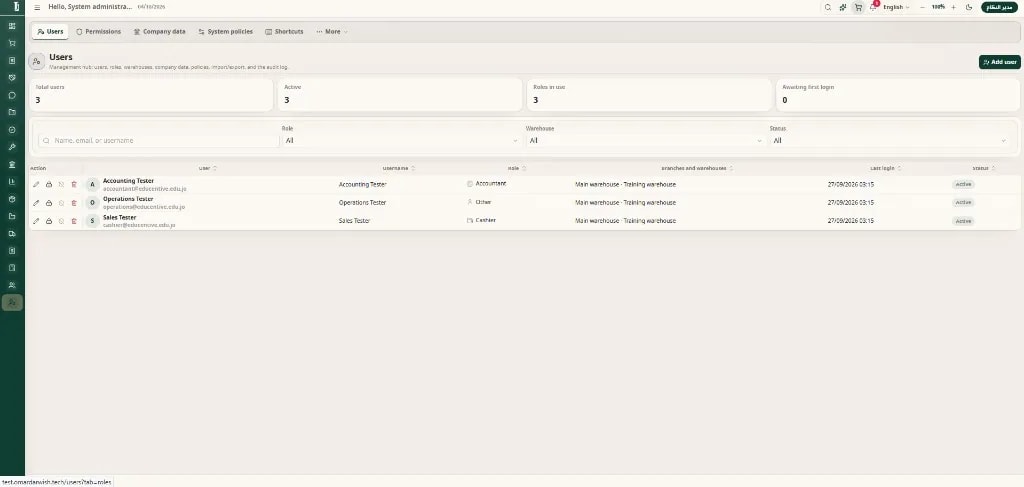Edit Operations Tester with pencil icon

pos(37,203)
